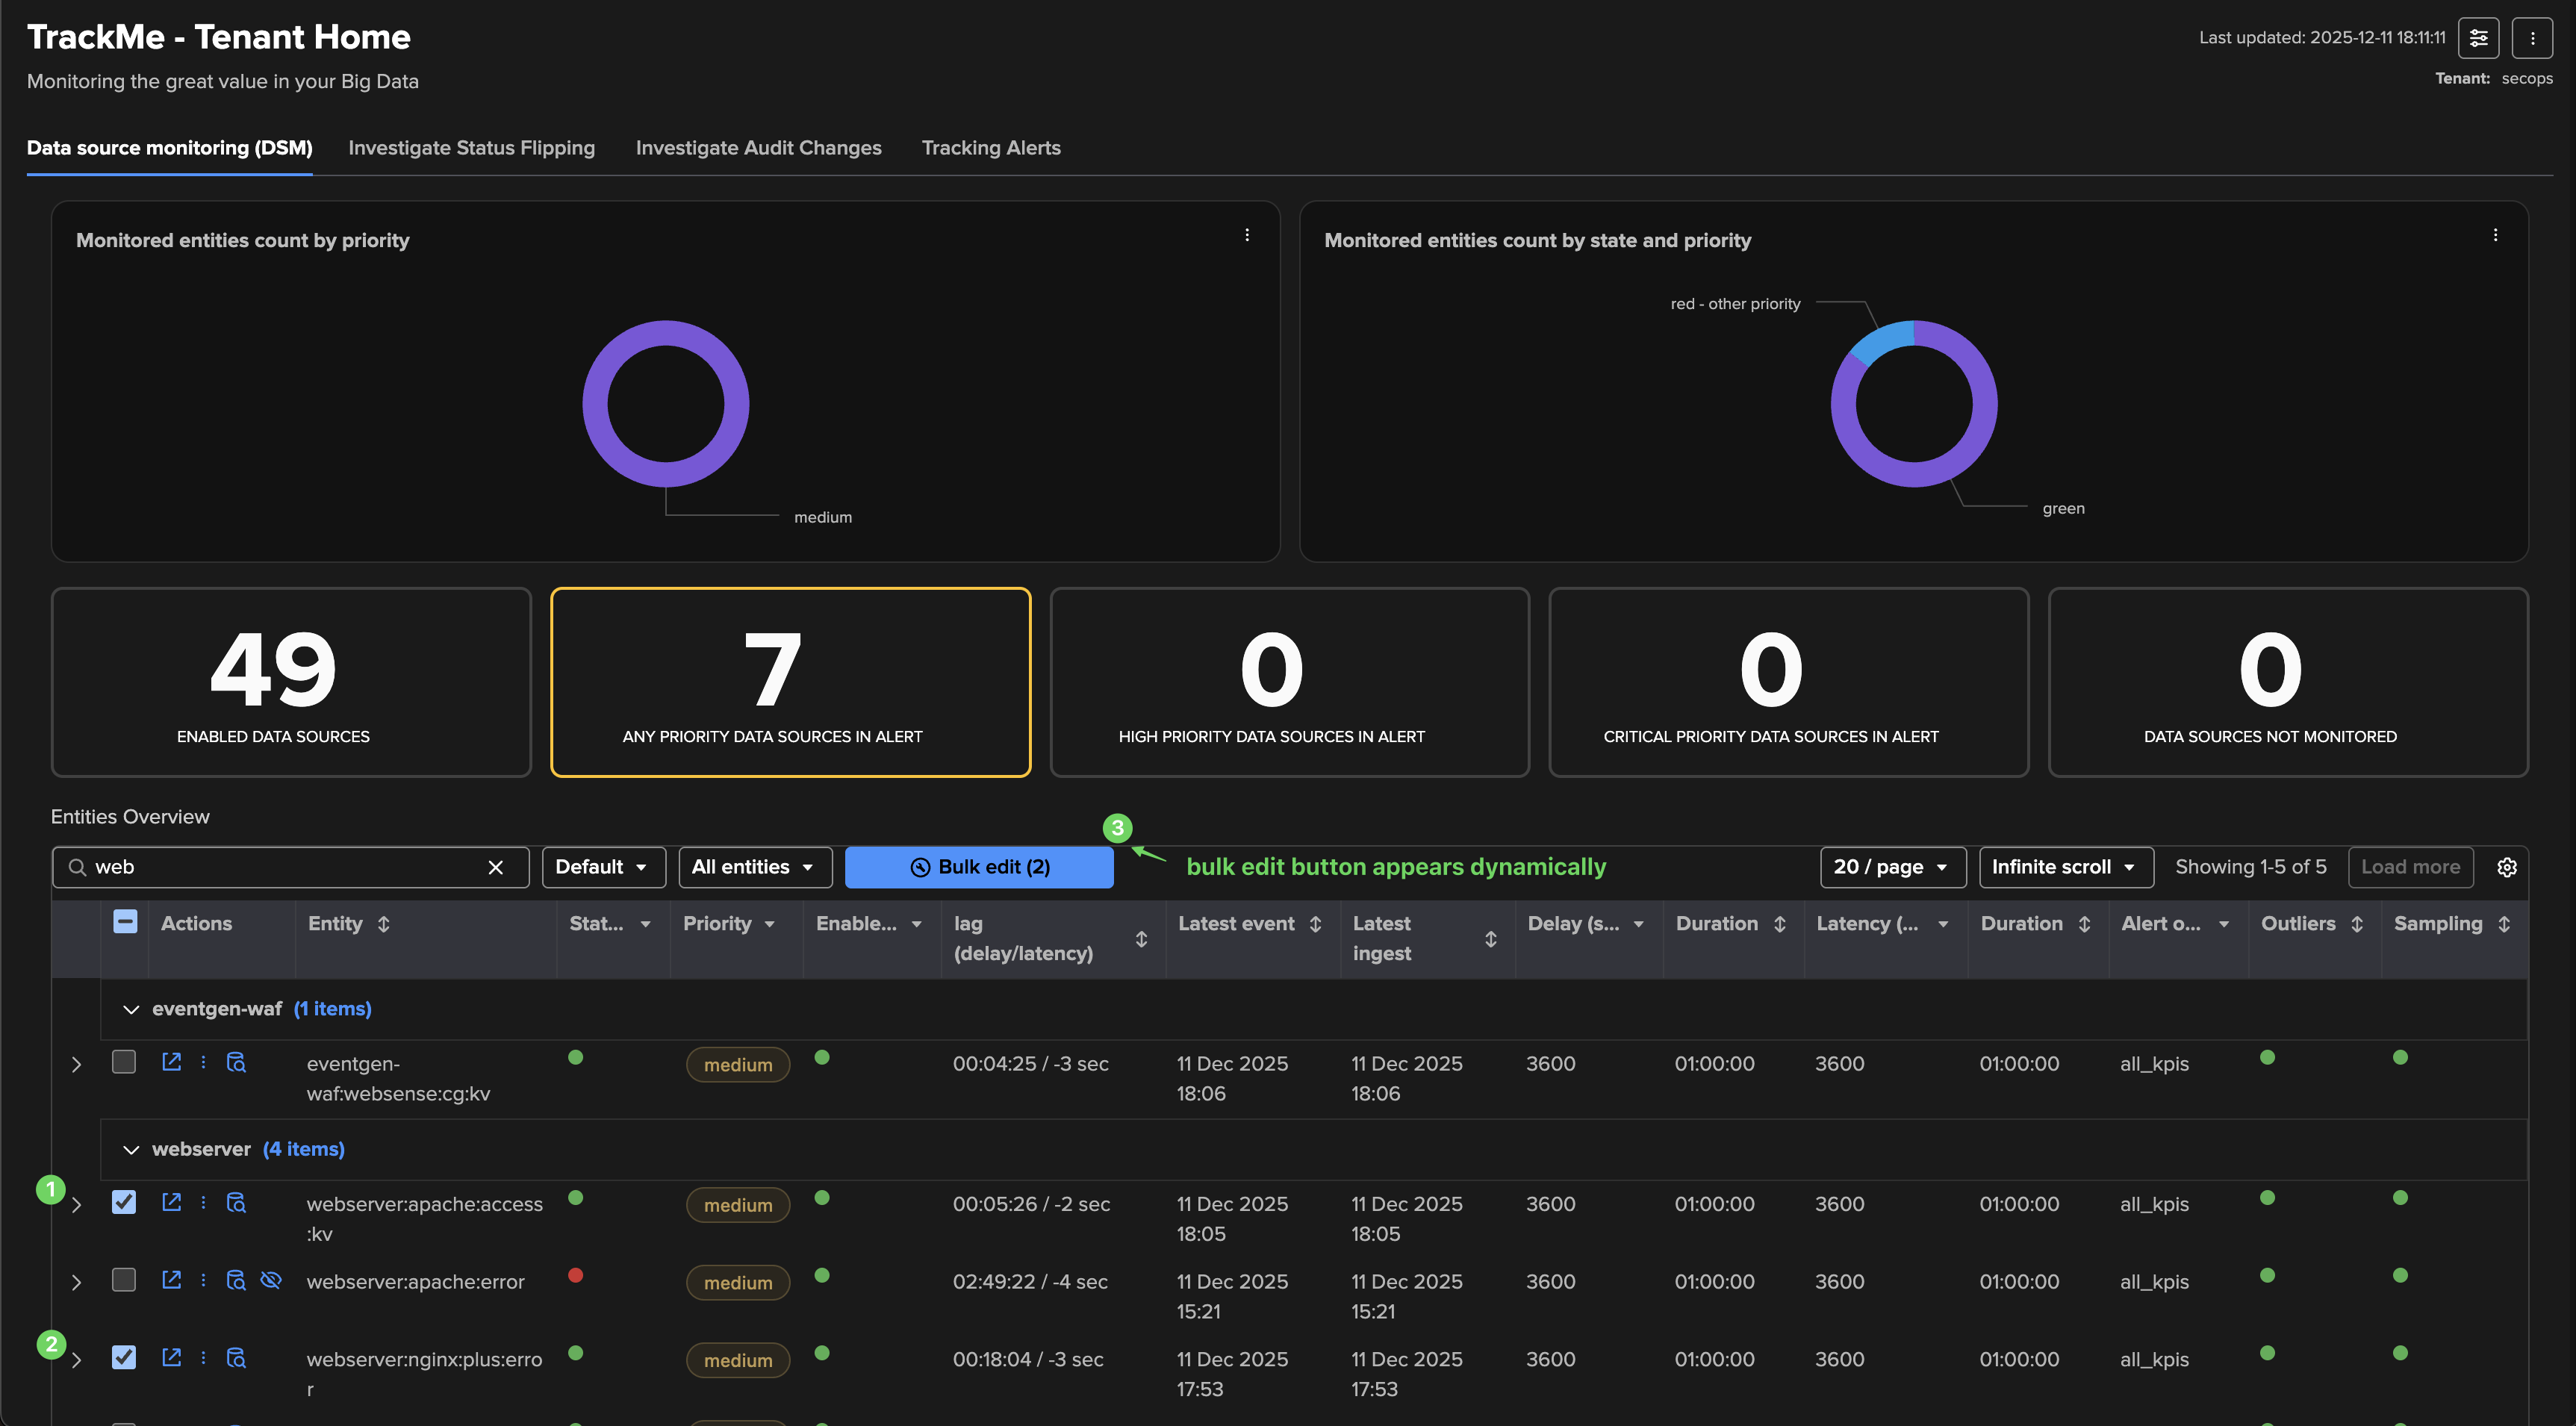Click table settings gear icon
Viewport: 2576px width, 1426px height.
point(2506,867)
